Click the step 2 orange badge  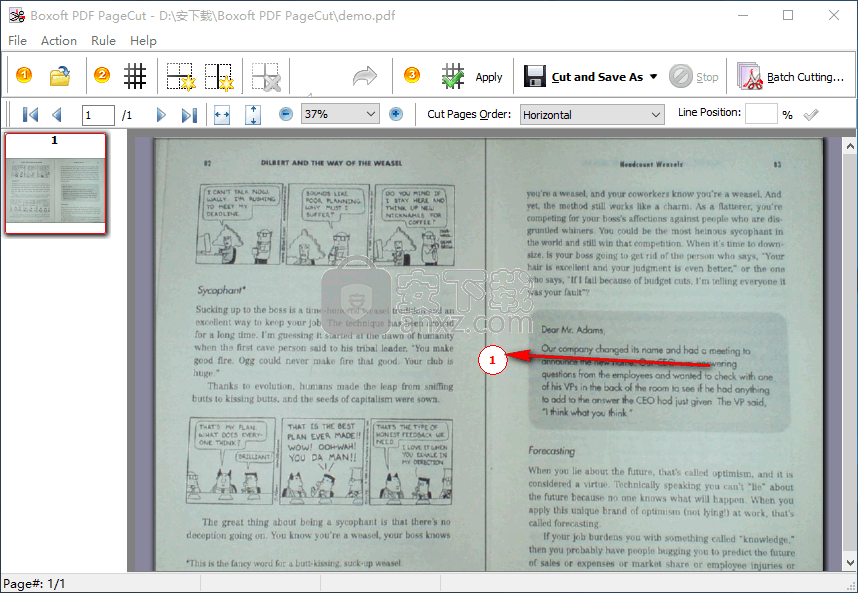102,75
